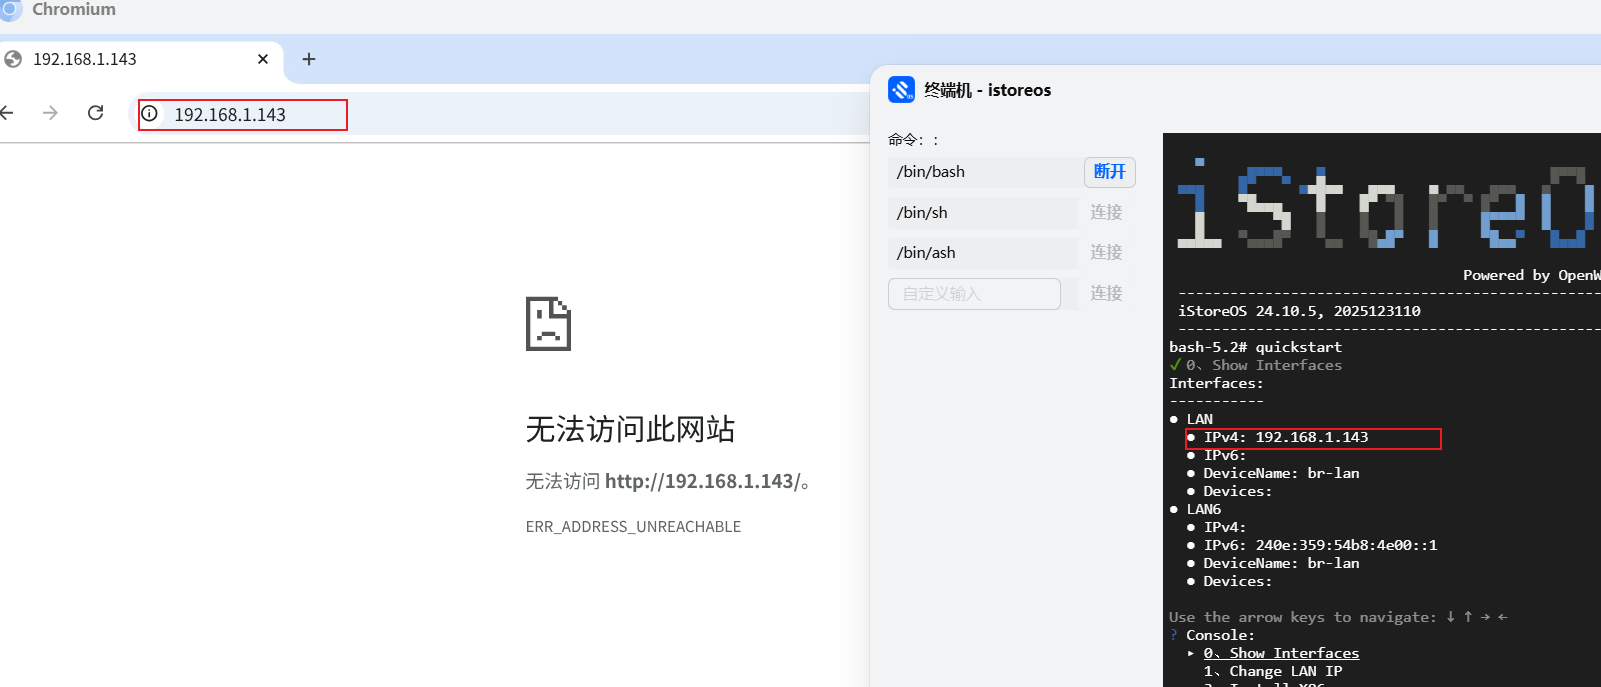Select the 192.168.1.143 tab
Viewport: 1601px width, 687px height.
click(140, 59)
